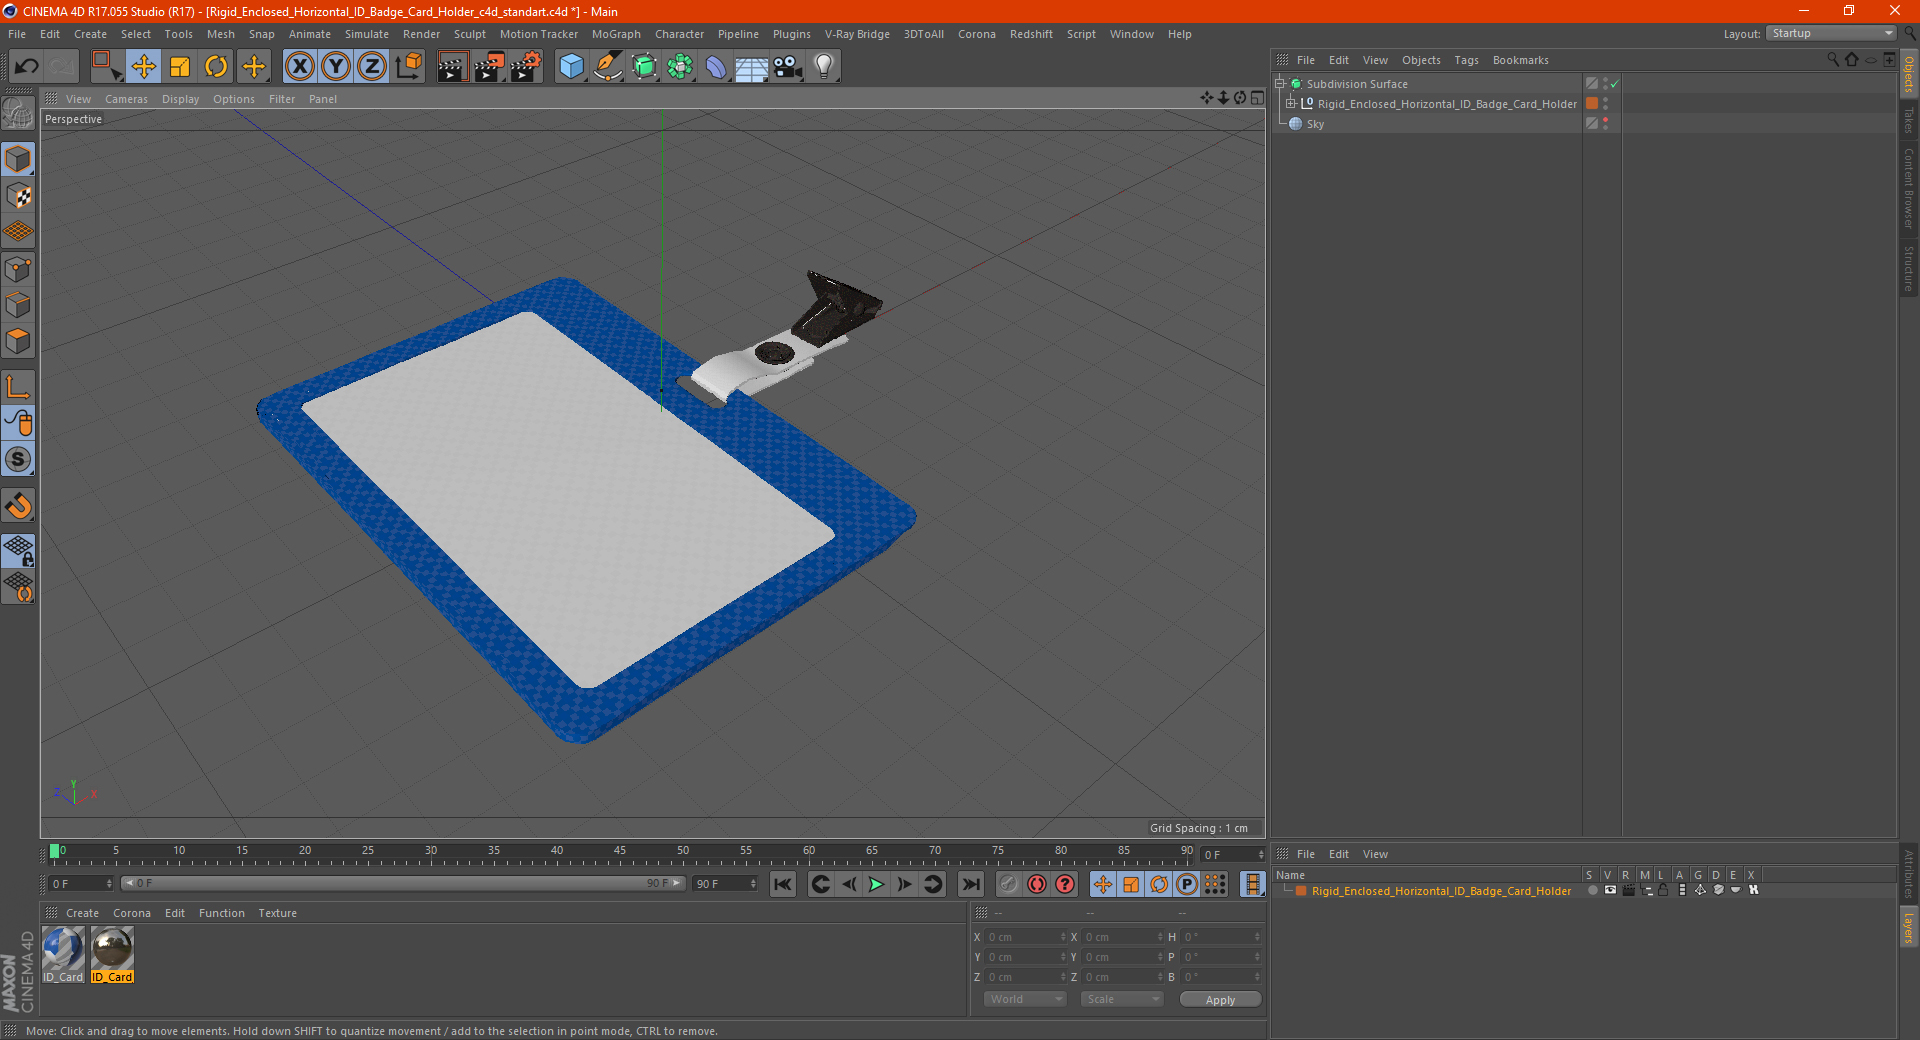Step the current frame field spinner
This screenshot has width=1920, height=1040.
click(1260, 854)
